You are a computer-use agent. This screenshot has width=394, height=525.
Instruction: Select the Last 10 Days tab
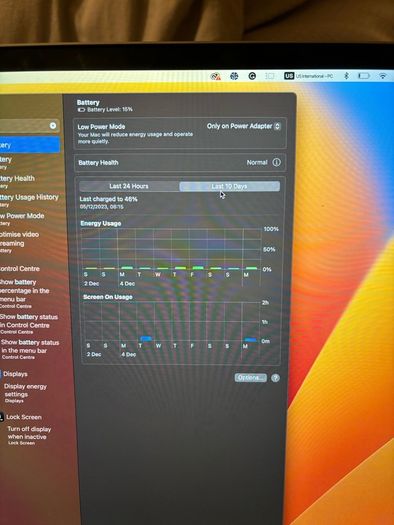230,186
